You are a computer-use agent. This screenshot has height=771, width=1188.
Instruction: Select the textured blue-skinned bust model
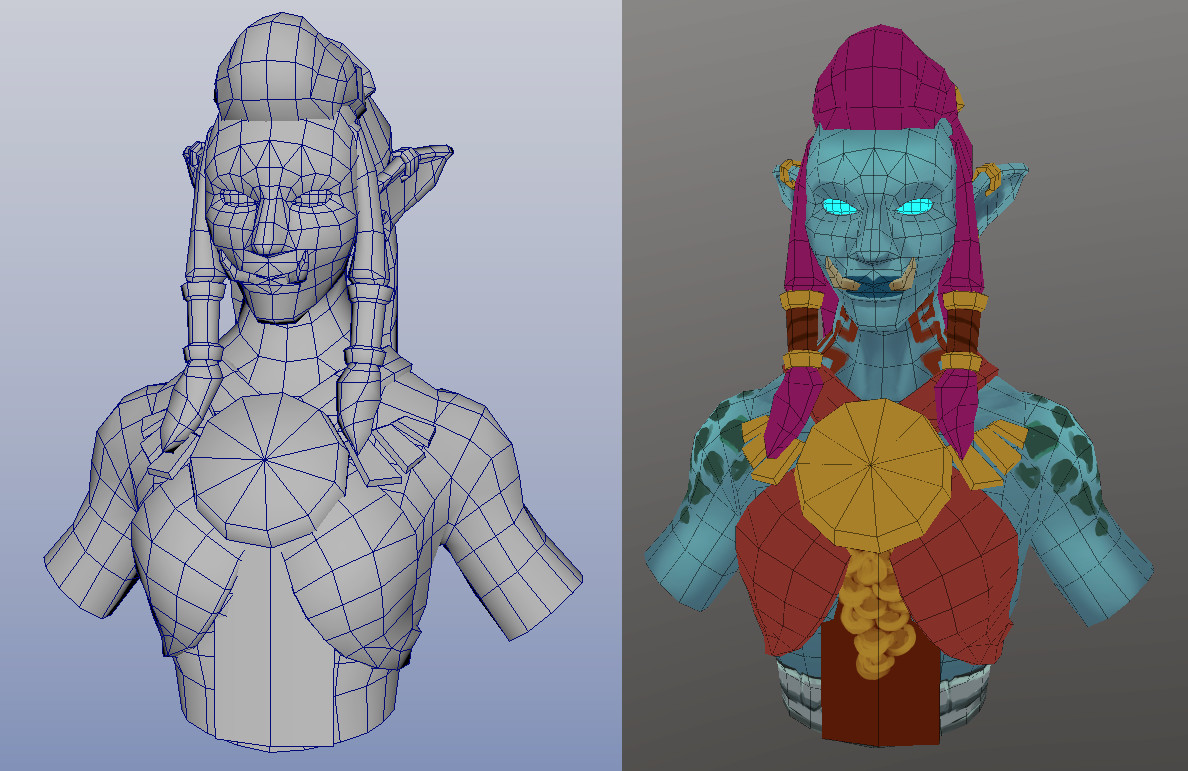pos(898,386)
